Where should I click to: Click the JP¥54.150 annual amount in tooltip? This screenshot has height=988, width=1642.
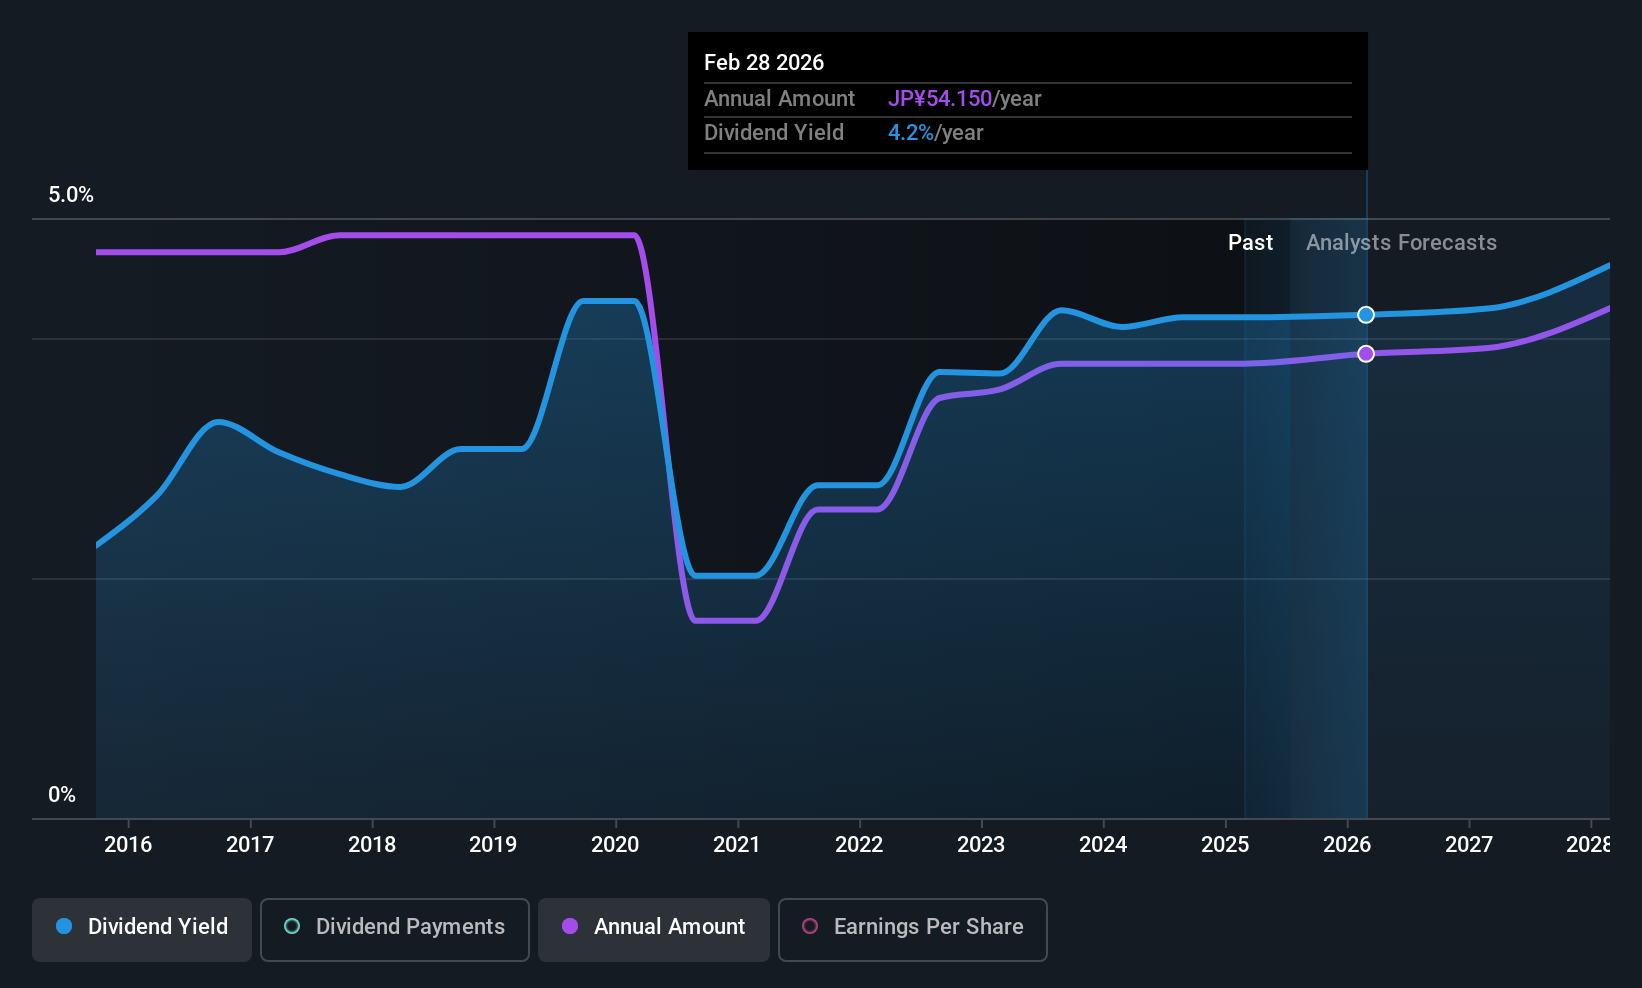click(940, 99)
